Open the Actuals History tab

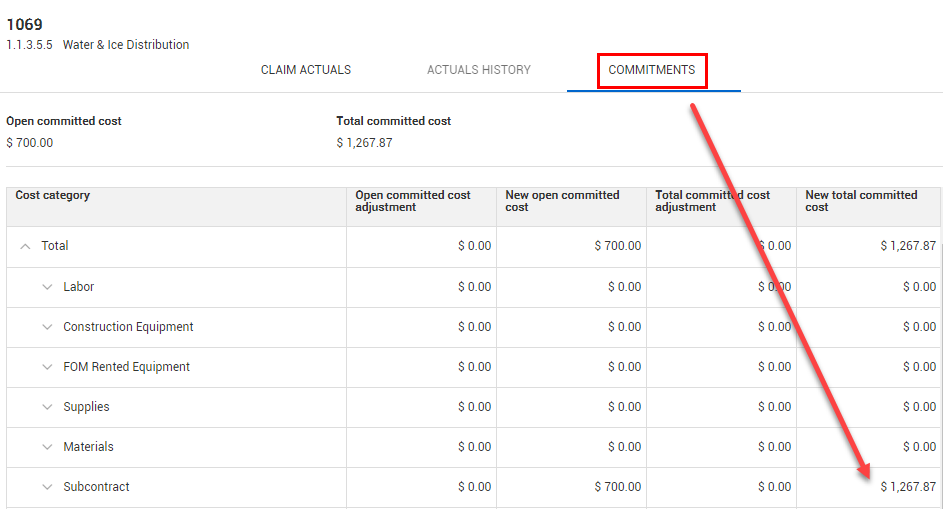pos(478,70)
